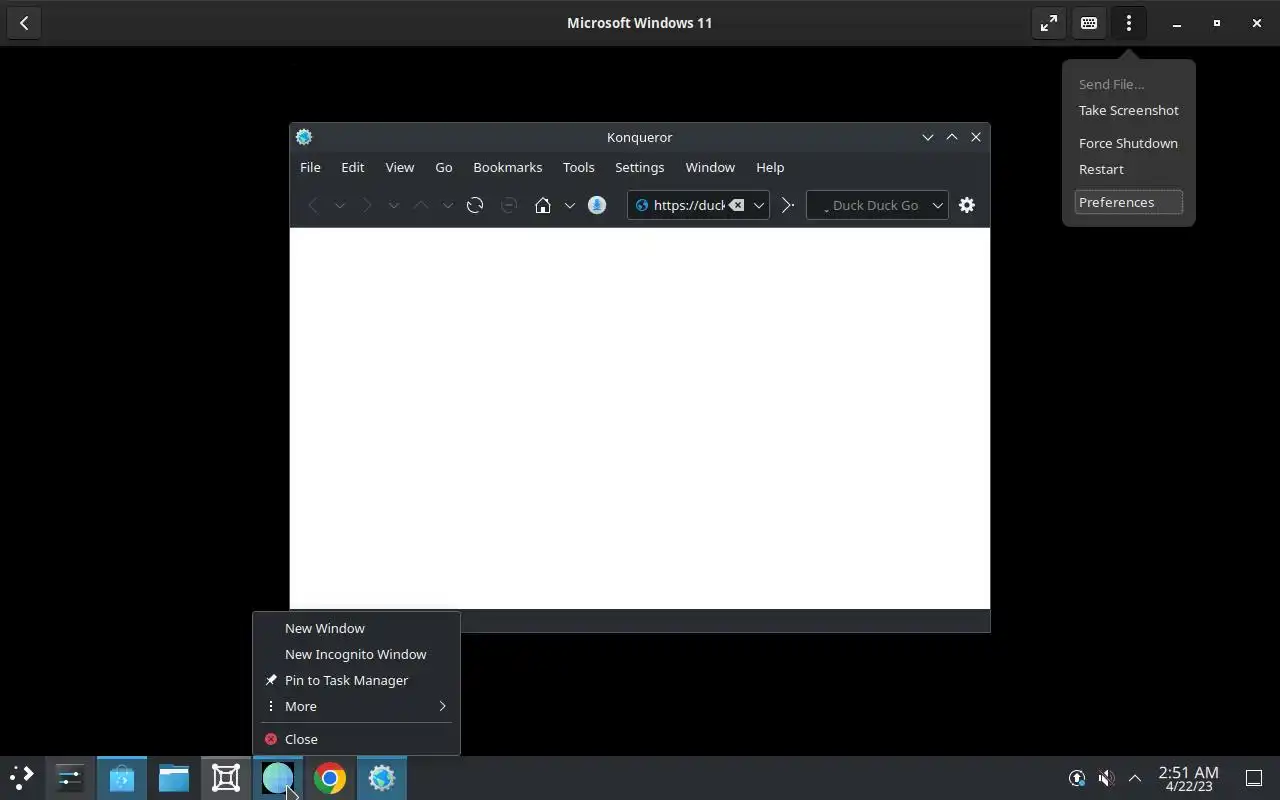Screen dimensions: 1280x800
Task: Click the square frame app icon in taskbar
Action: [226, 778]
